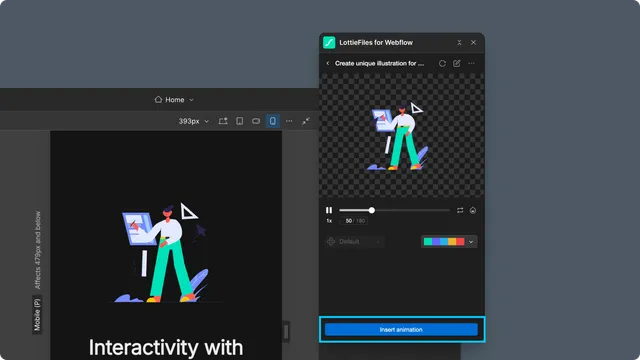Open more breakpoint options
The width and height of the screenshot is (640, 360).
coord(289,121)
